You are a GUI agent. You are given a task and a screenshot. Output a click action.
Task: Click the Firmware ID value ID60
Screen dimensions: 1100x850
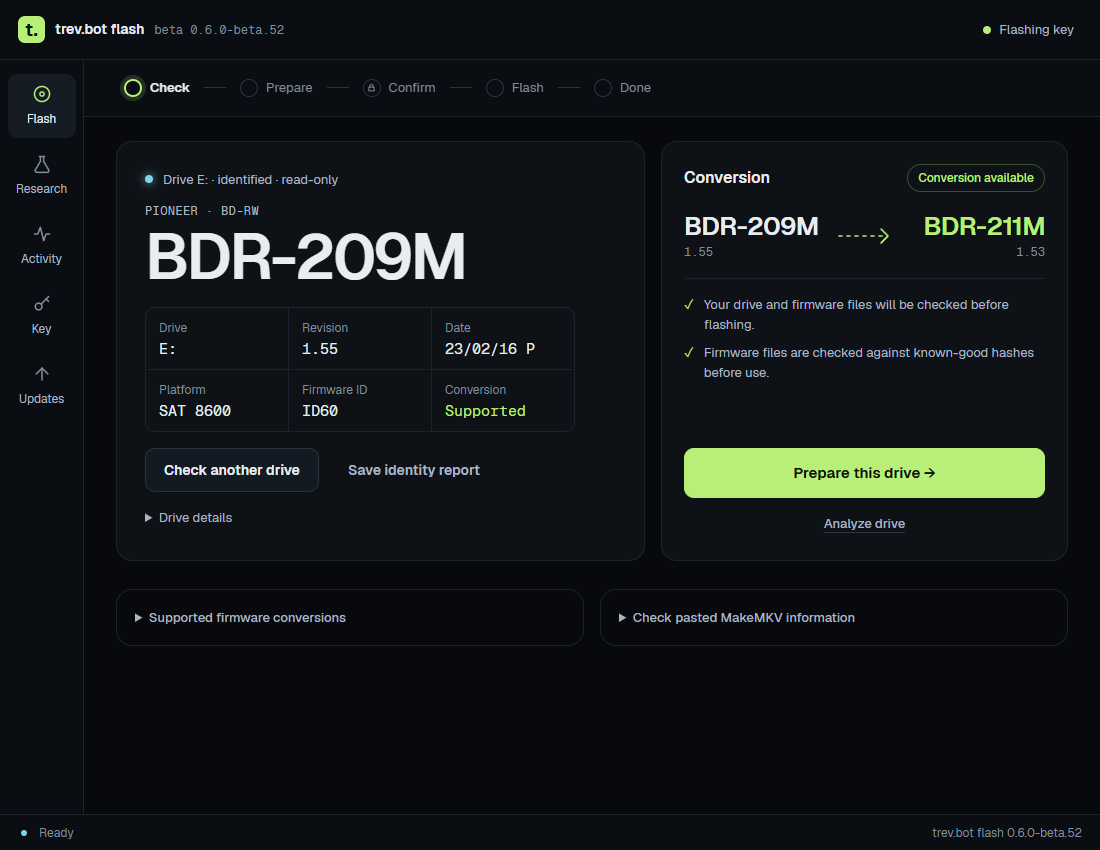pos(320,410)
